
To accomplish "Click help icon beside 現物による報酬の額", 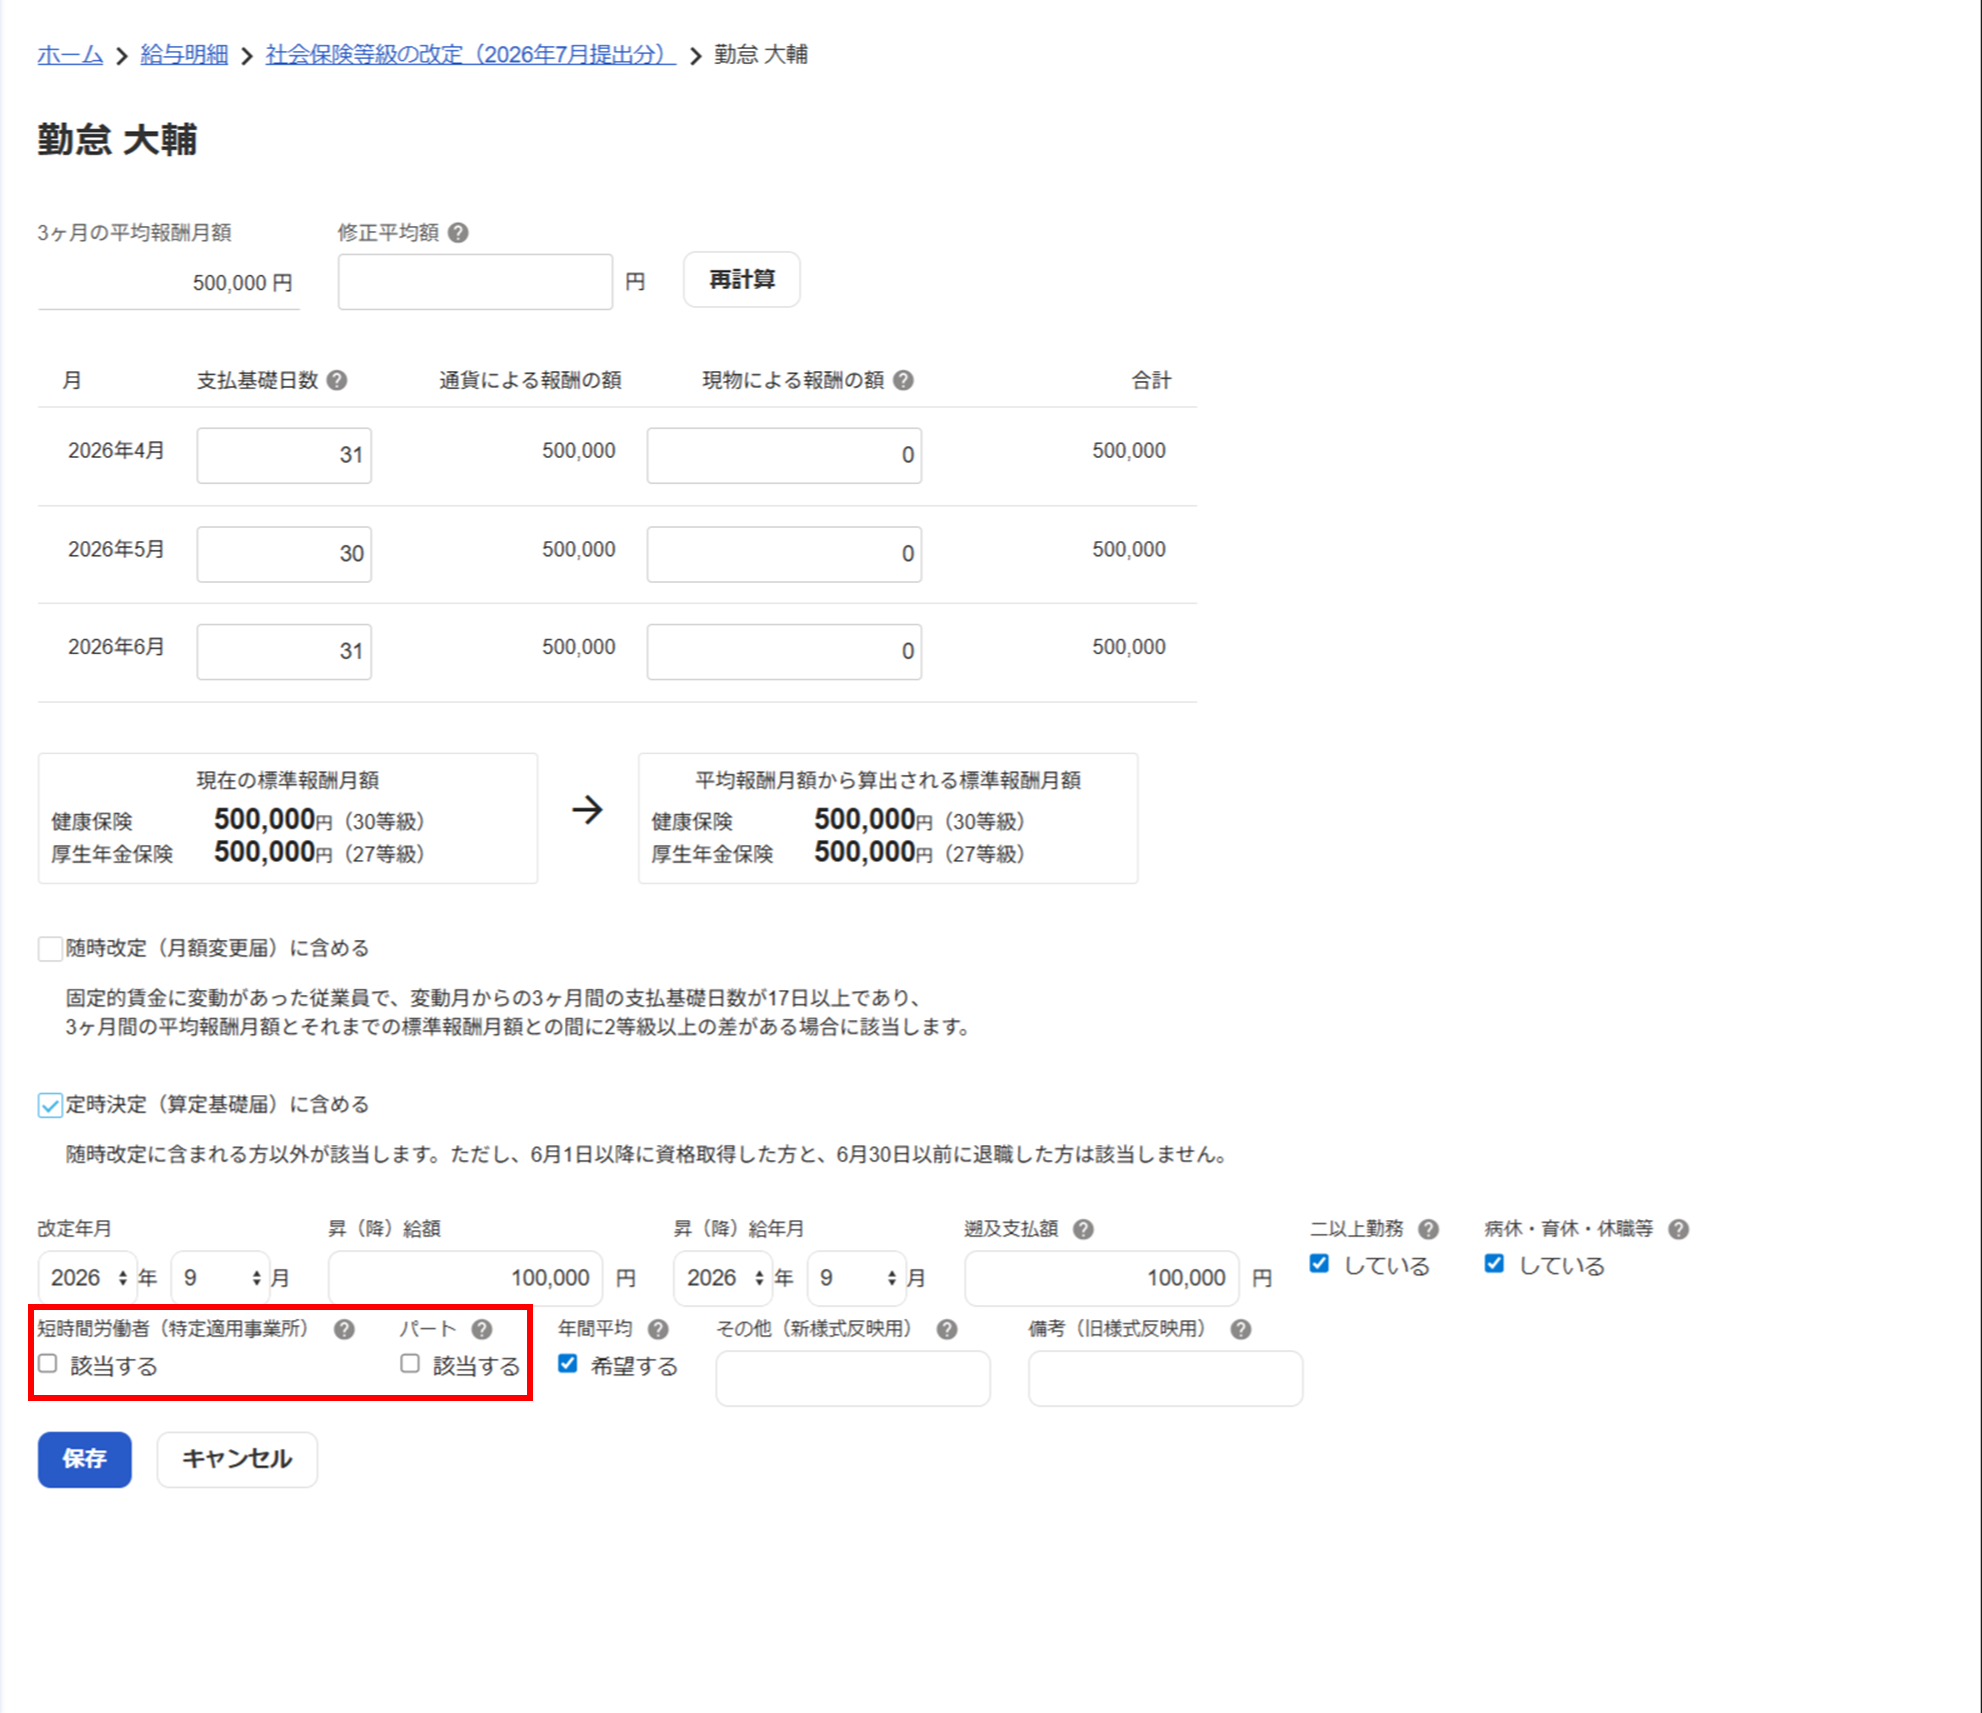I will click(903, 380).
